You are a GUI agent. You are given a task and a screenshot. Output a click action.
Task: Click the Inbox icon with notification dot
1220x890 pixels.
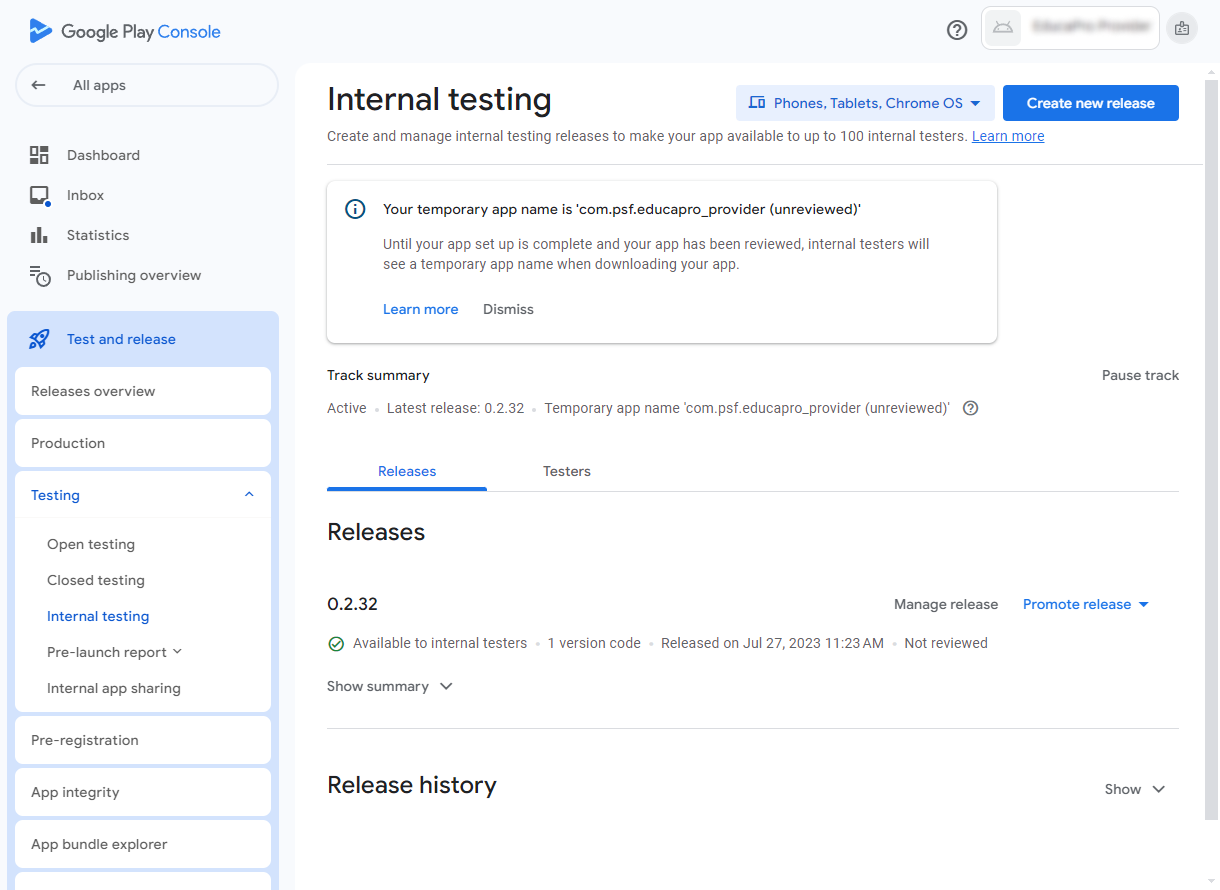39,195
